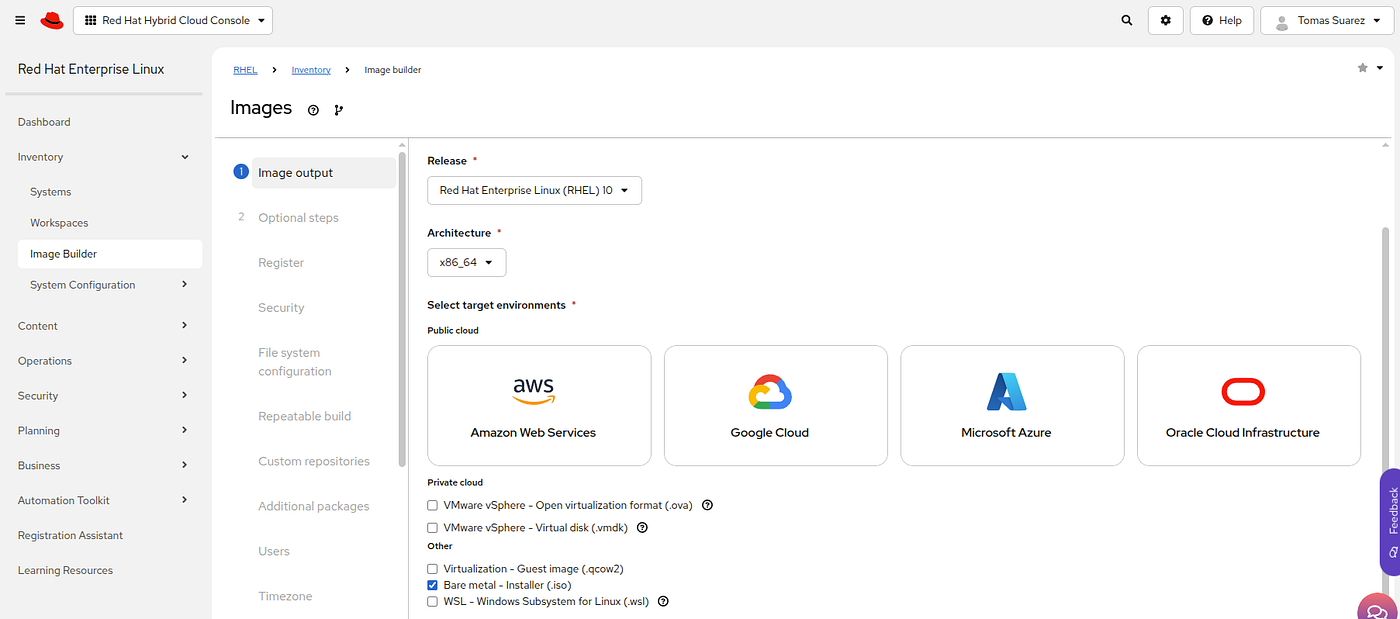Expand System Configuration submenu
Viewport: 1400px width, 619px height.
tap(110, 285)
